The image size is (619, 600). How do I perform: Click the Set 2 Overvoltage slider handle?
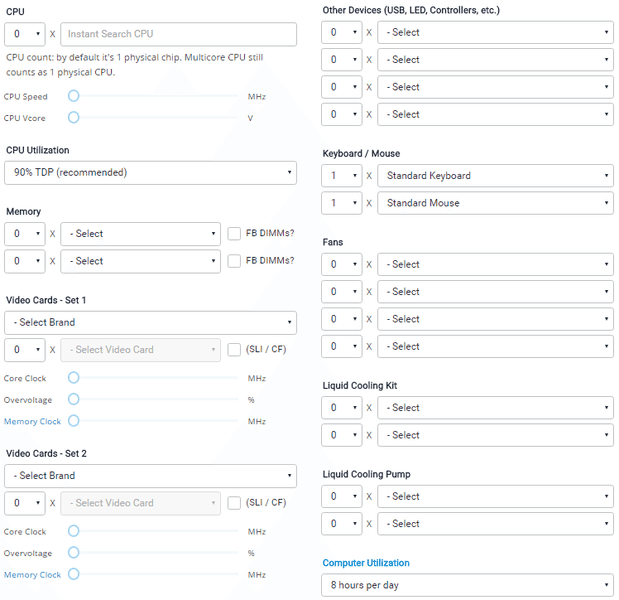tap(73, 553)
